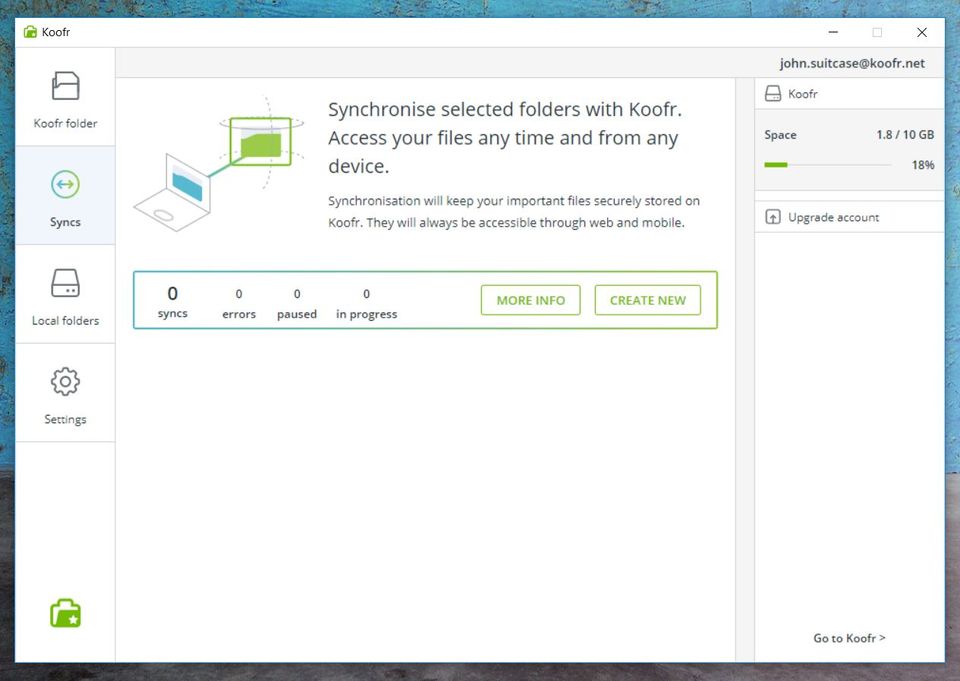Open the Go to Koofr link
Viewport: 960px width, 681px height.
849,638
